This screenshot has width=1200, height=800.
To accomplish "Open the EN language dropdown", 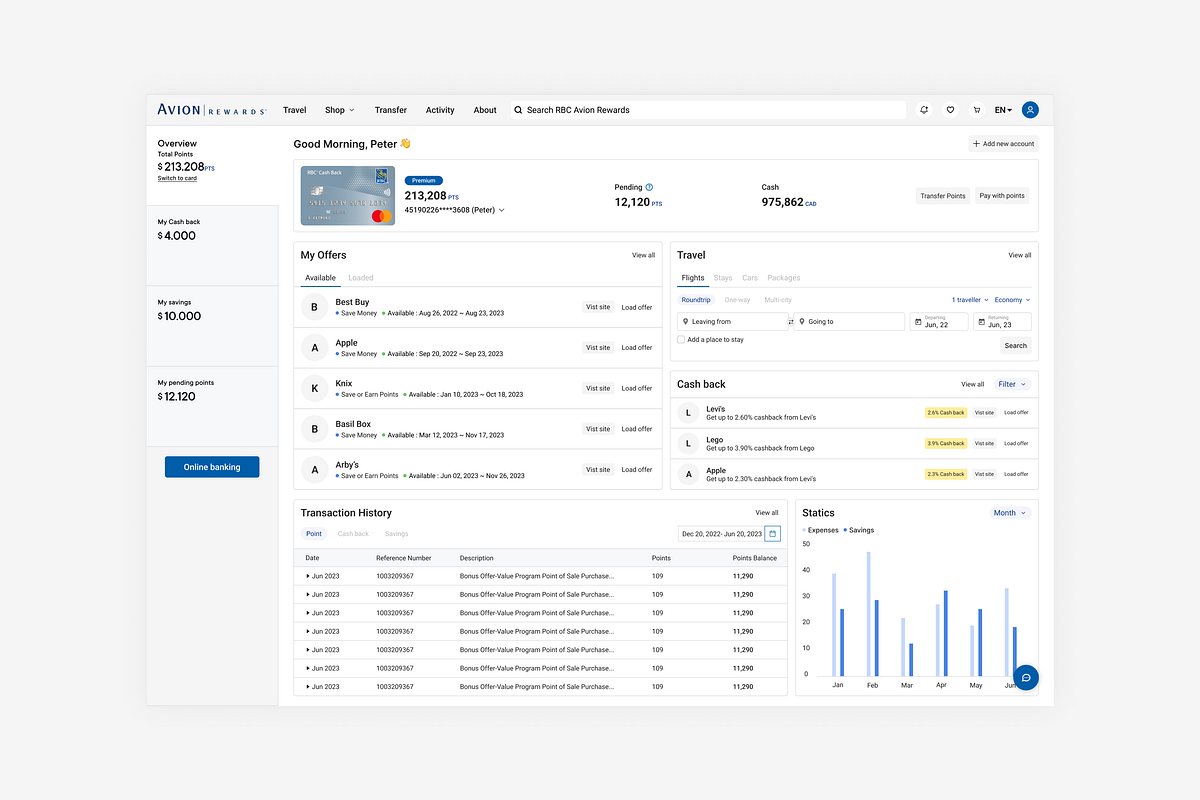I will 1003,110.
